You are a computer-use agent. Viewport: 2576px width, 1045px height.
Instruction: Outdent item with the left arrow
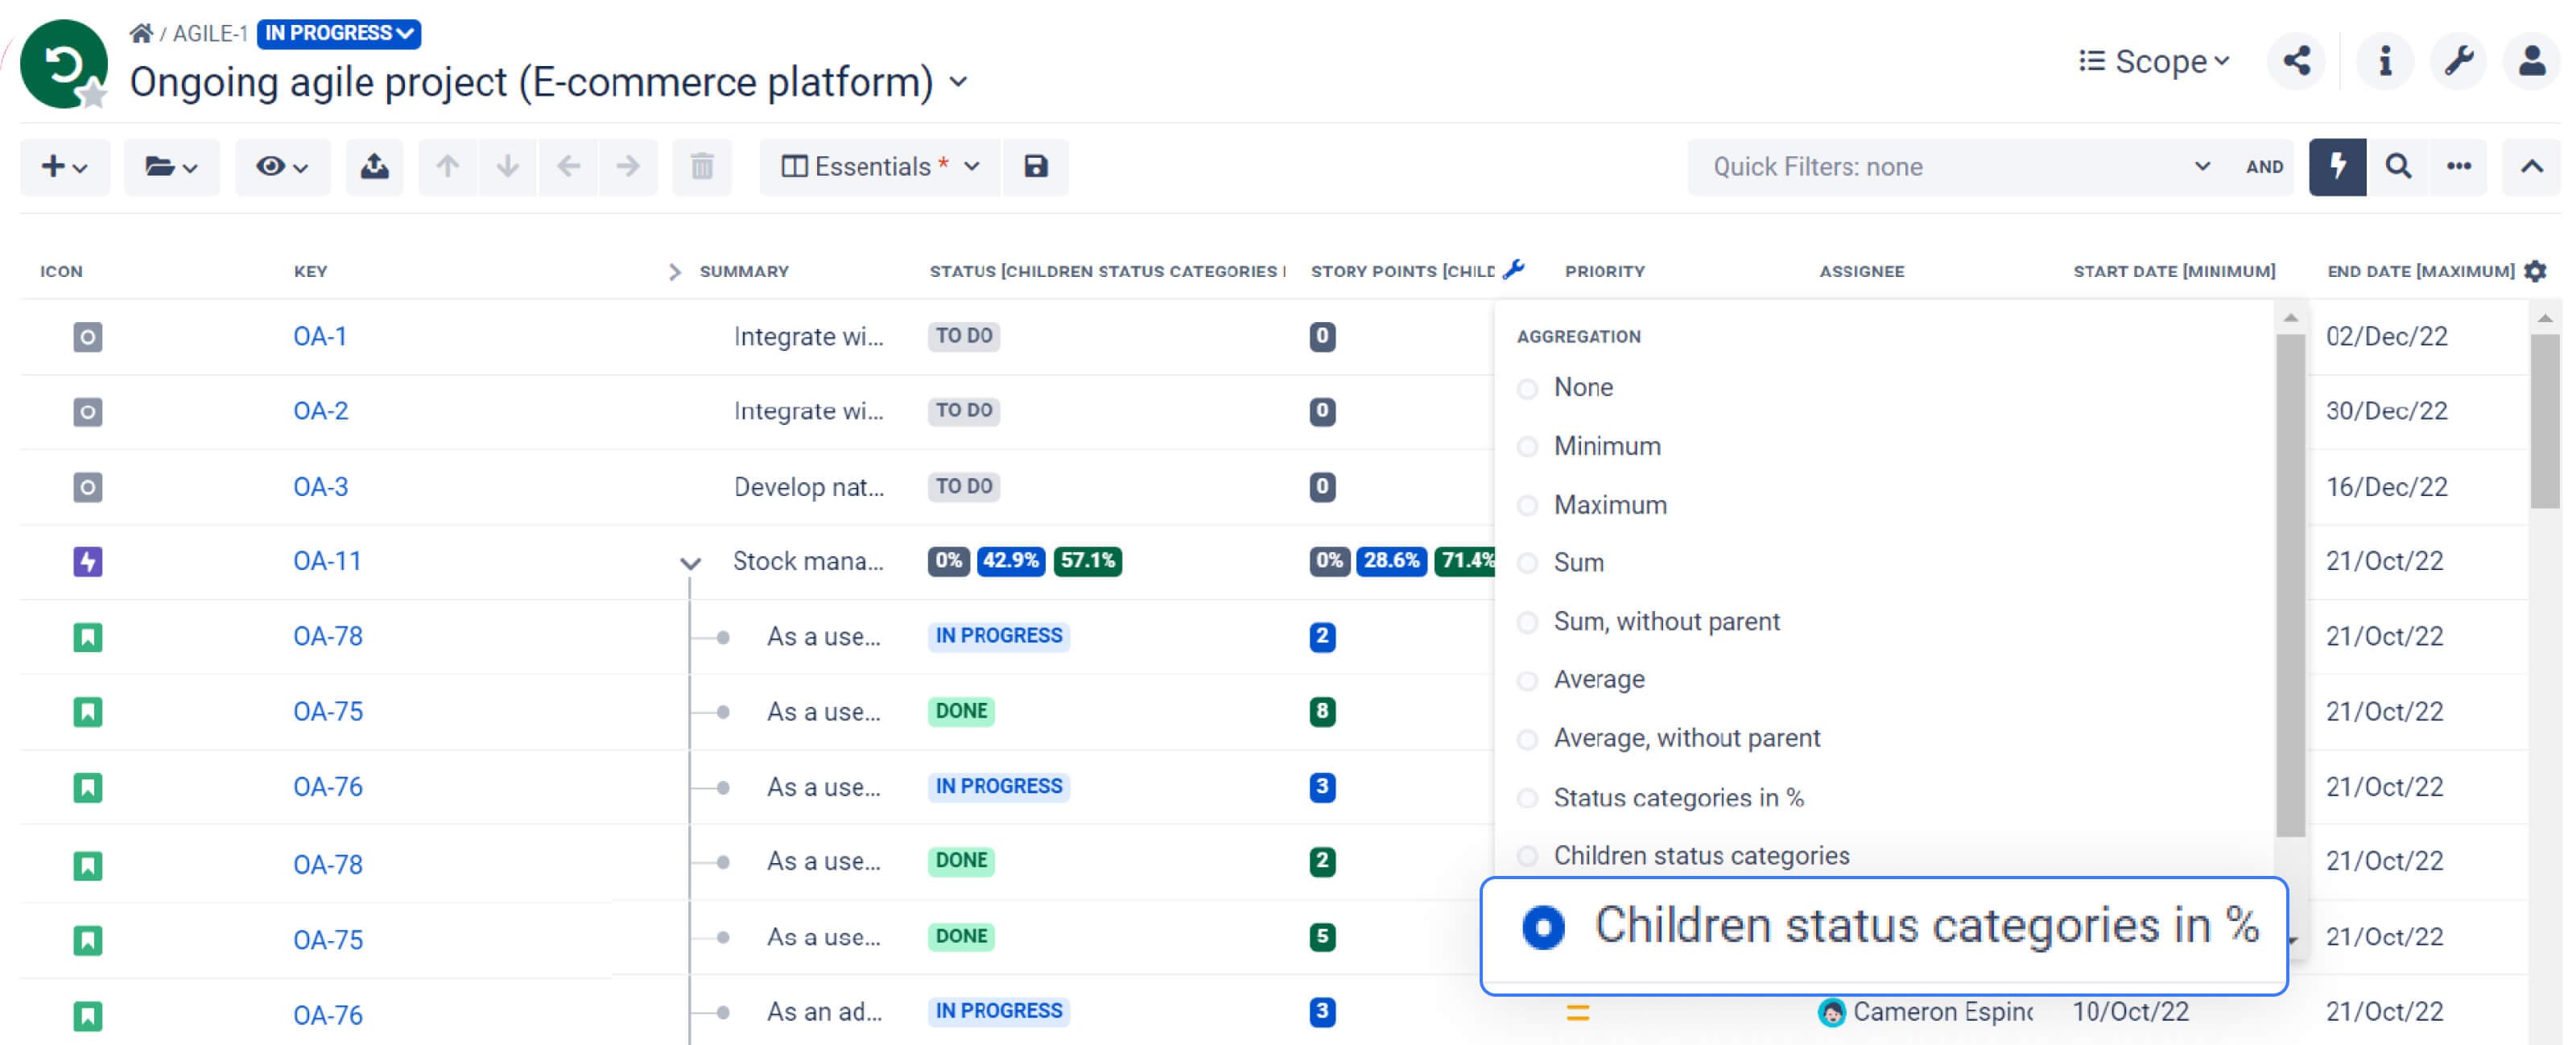[568, 166]
